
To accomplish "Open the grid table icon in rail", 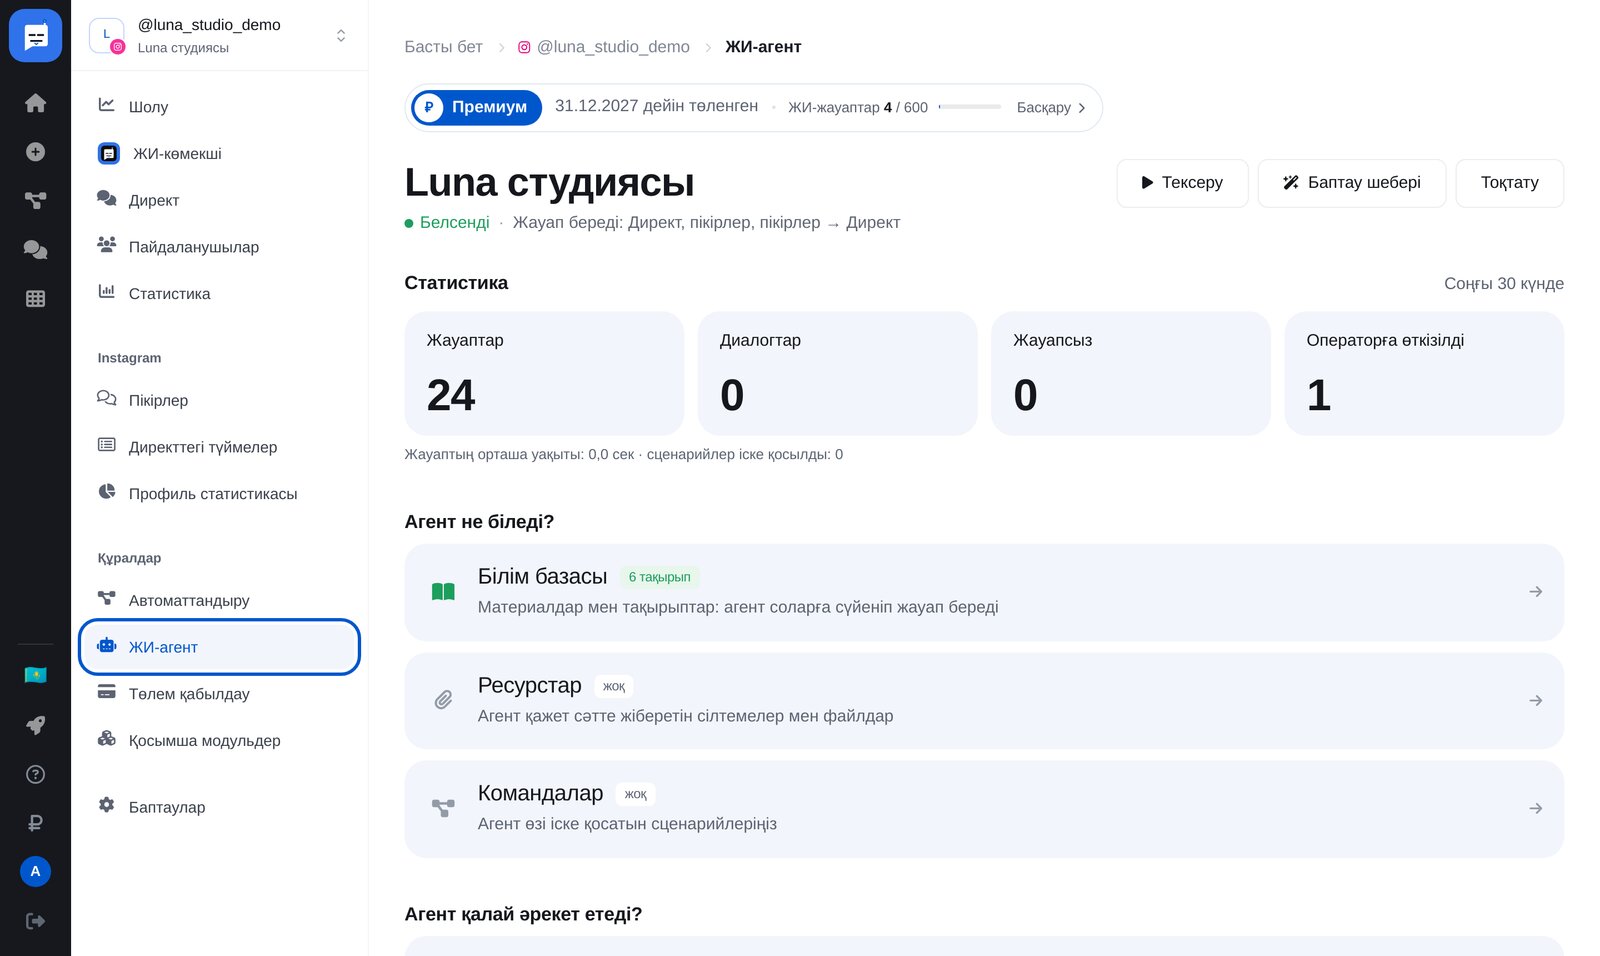I will tap(35, 298).
